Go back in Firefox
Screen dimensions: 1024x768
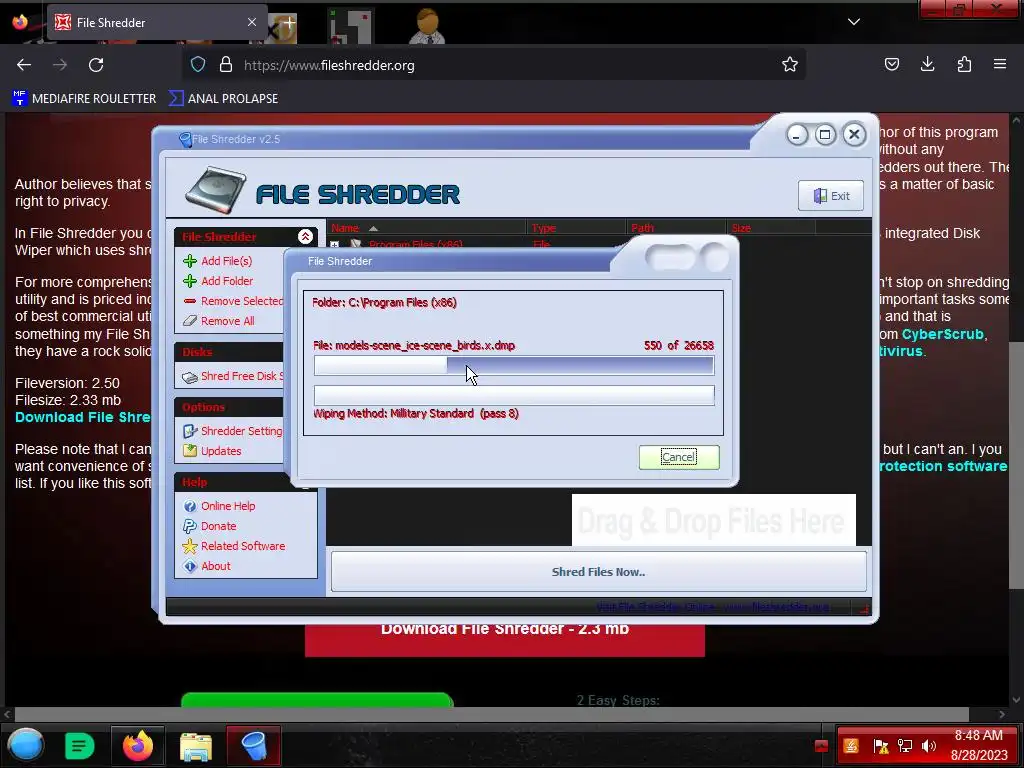tap(24, 65)
